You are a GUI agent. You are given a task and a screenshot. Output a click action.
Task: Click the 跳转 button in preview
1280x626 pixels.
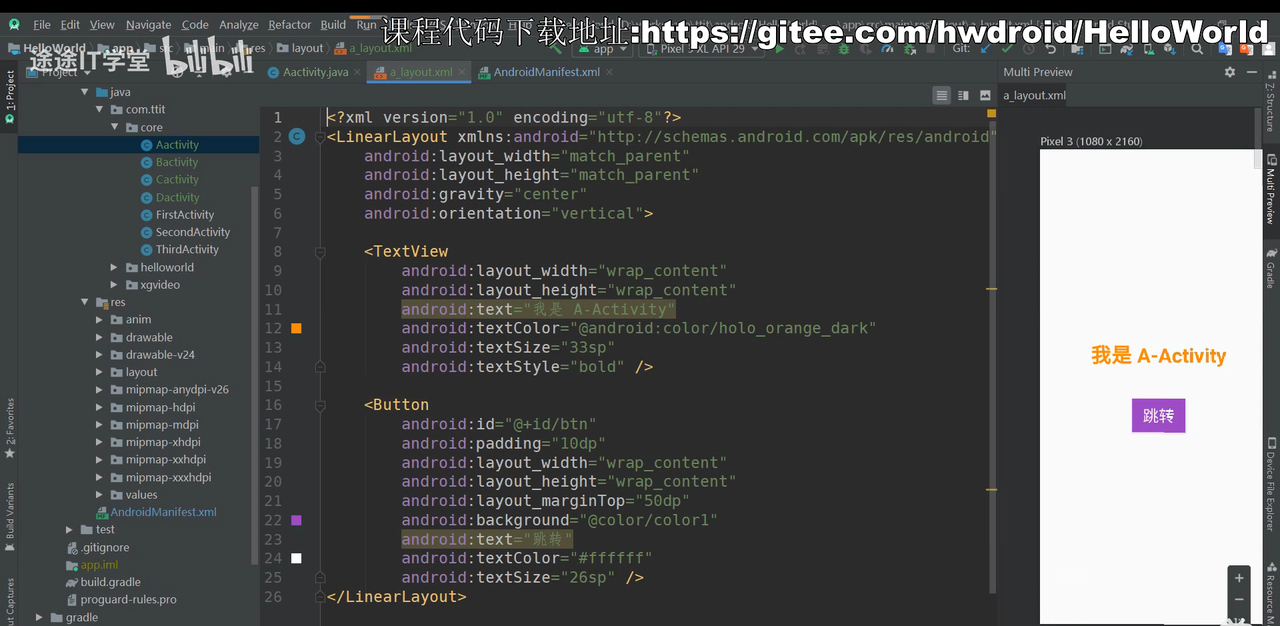(1158, 415)
